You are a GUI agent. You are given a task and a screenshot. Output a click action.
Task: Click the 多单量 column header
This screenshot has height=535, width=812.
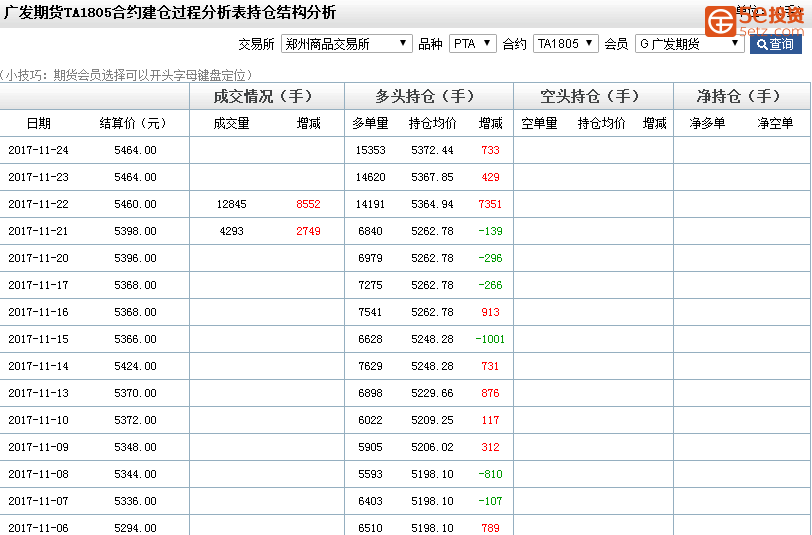click(370, 123)
